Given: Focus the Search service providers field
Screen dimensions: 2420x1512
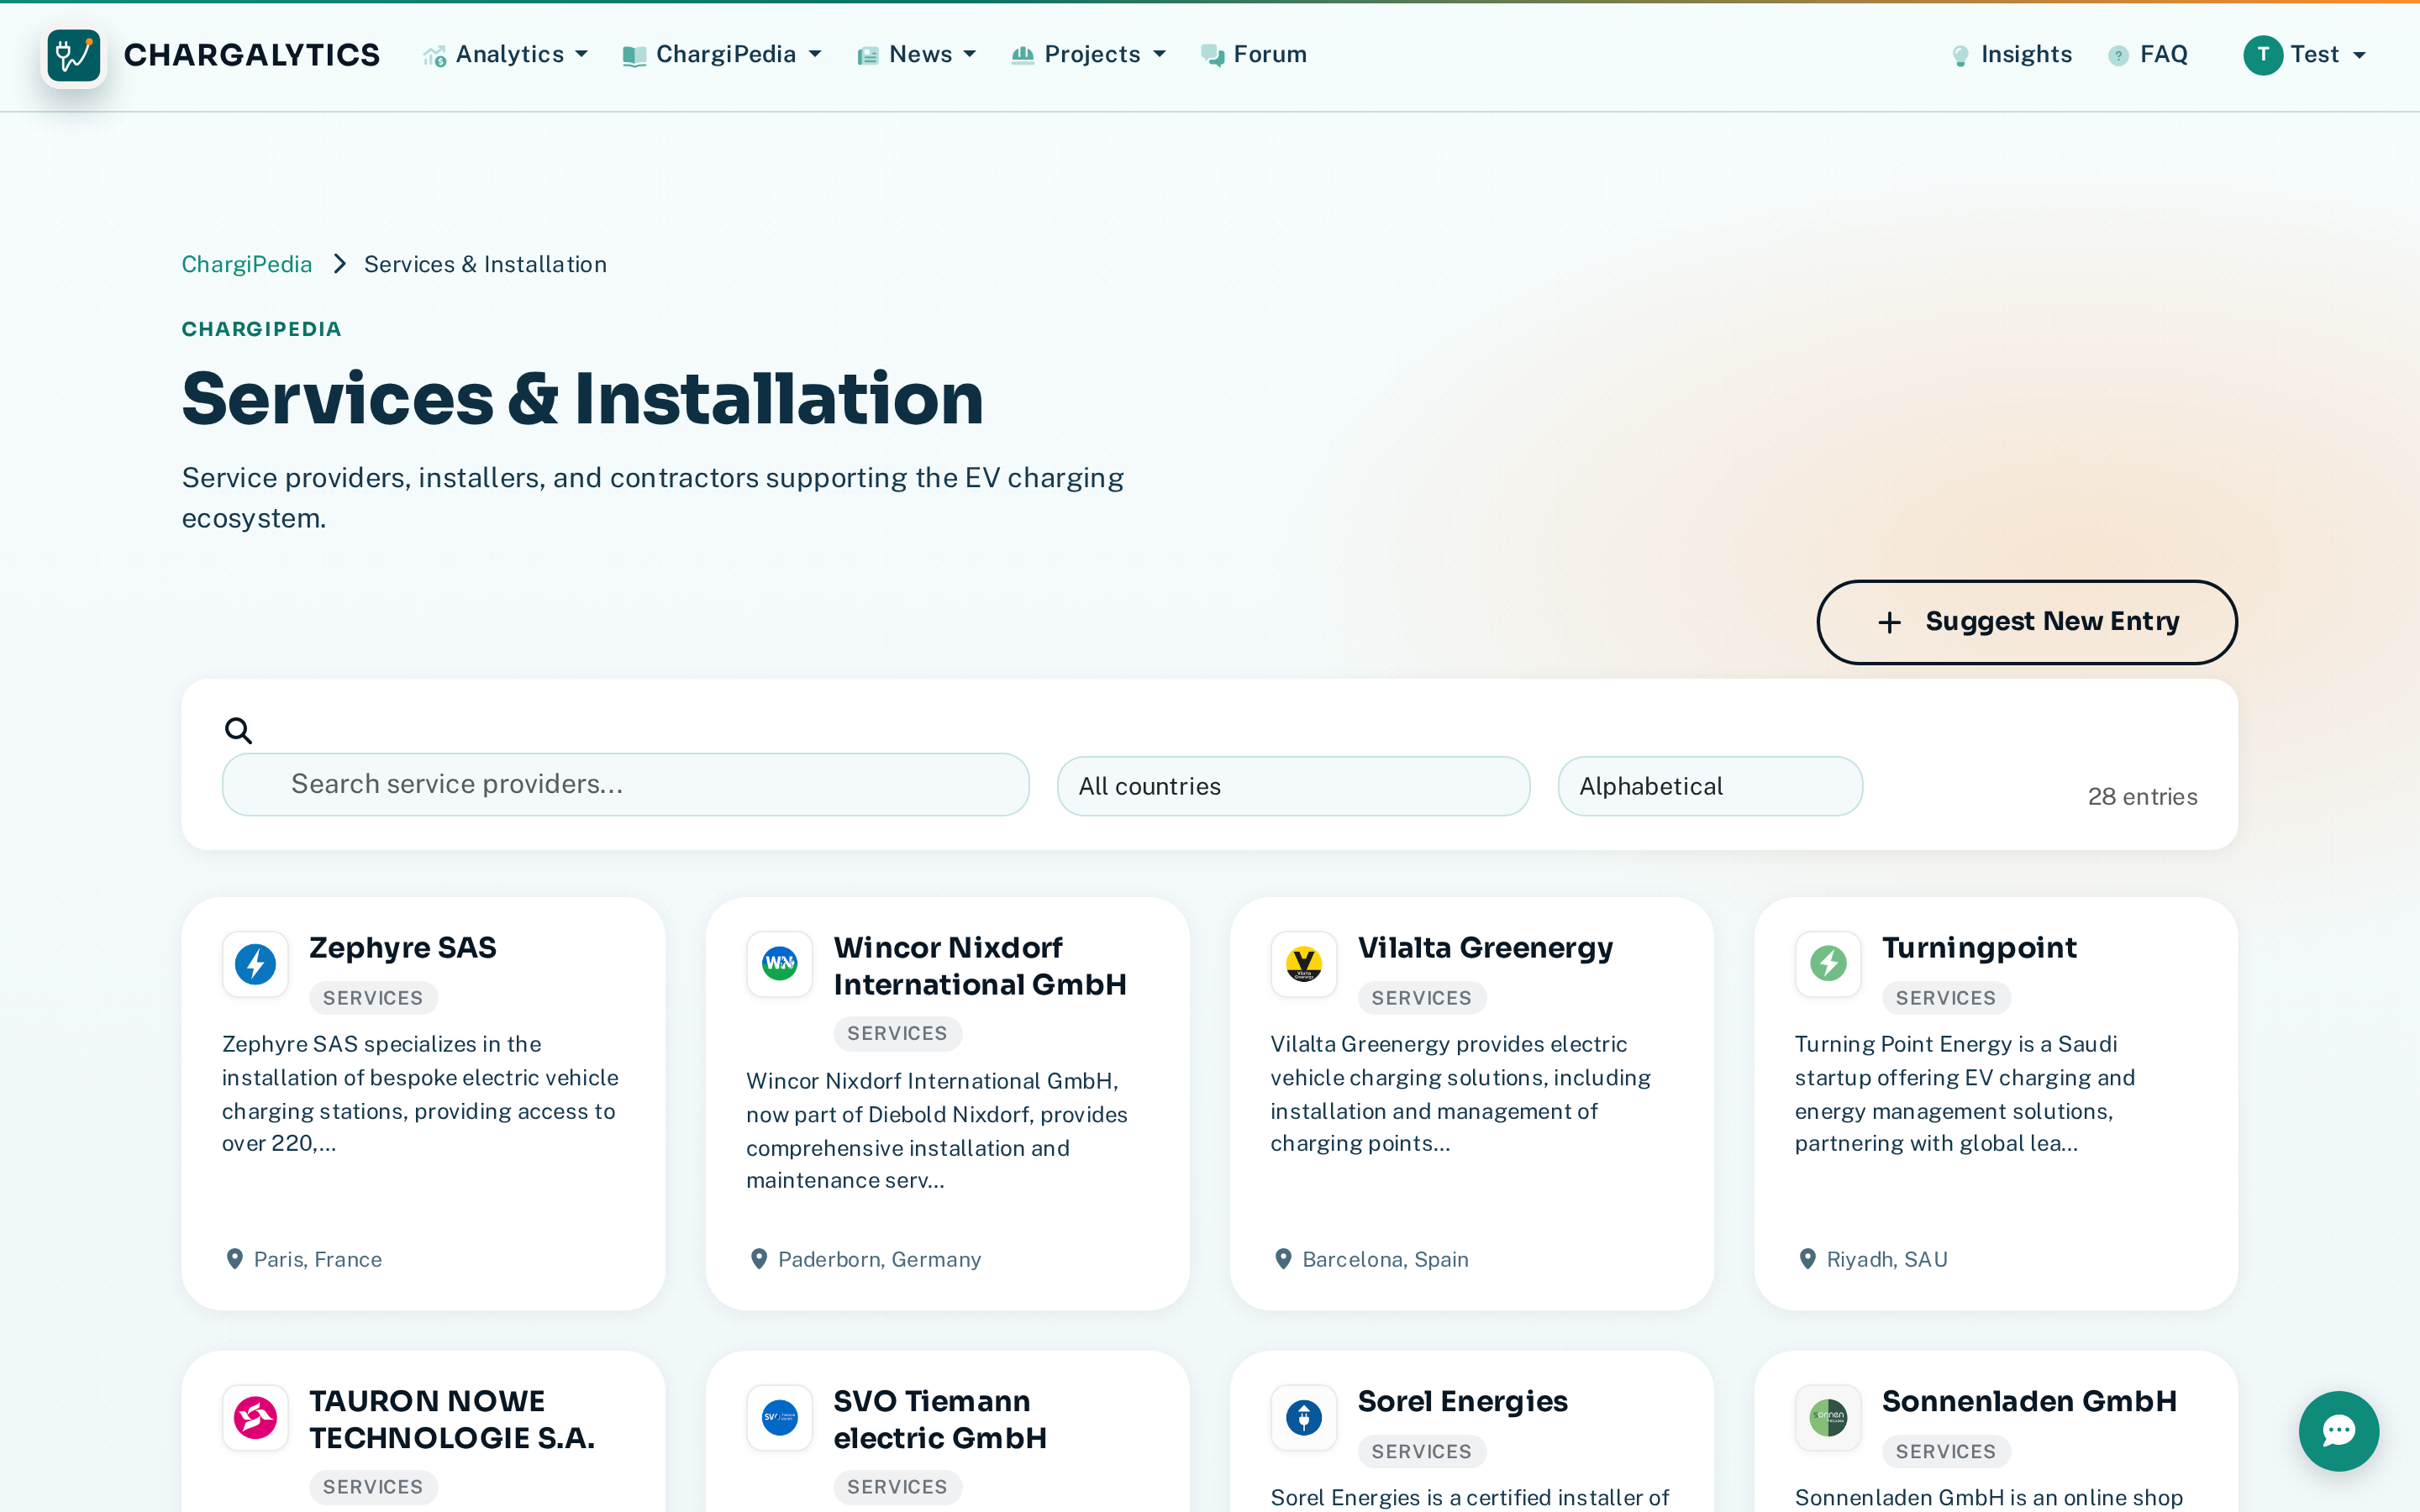Looking at the screenshot, I should (x=626, y=784).
